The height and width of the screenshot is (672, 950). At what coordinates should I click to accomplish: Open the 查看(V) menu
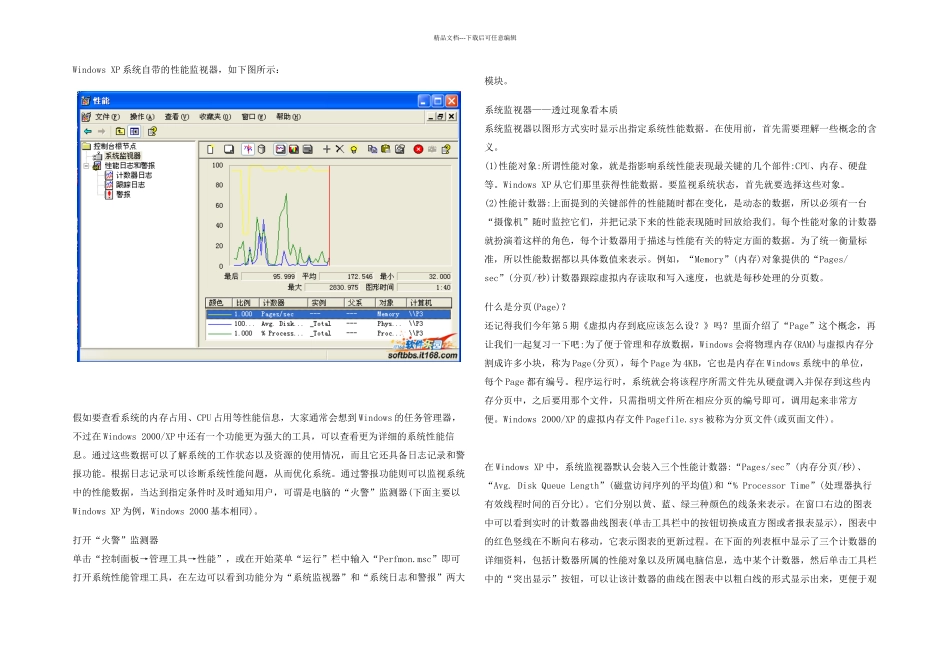coord(177,116)
